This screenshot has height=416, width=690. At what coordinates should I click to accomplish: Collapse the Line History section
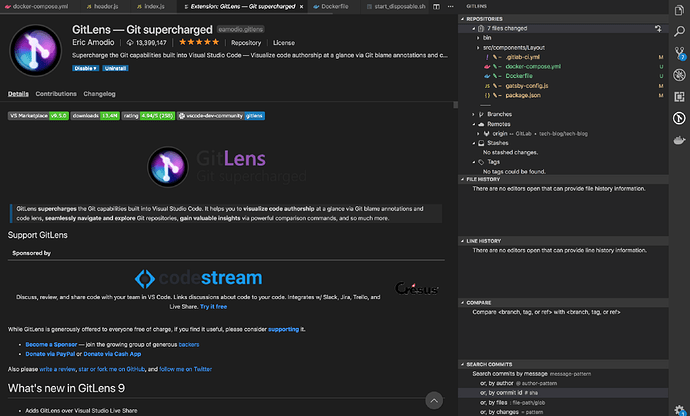(x=462, y=241)
